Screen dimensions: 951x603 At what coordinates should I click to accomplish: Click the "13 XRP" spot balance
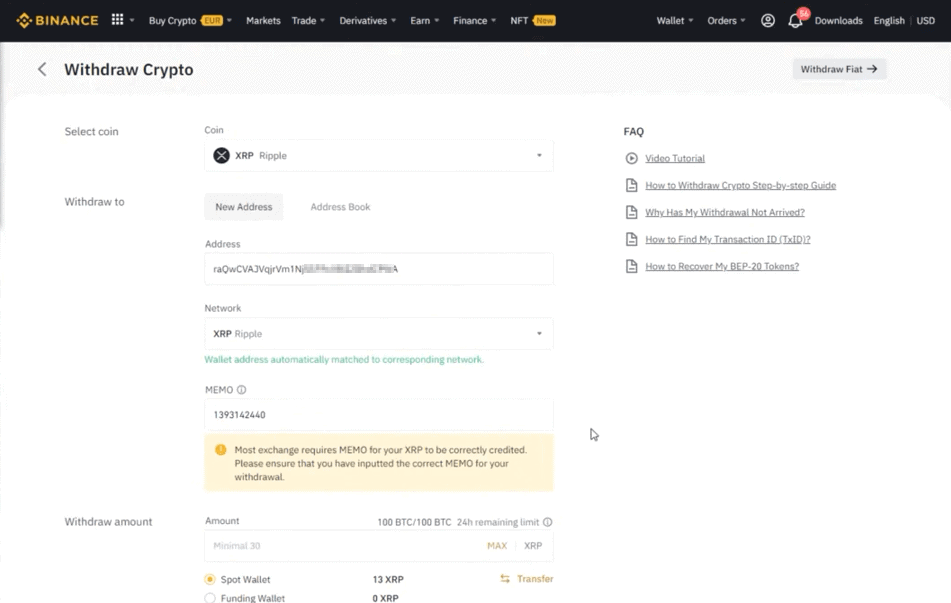click(x=388, y=579)
